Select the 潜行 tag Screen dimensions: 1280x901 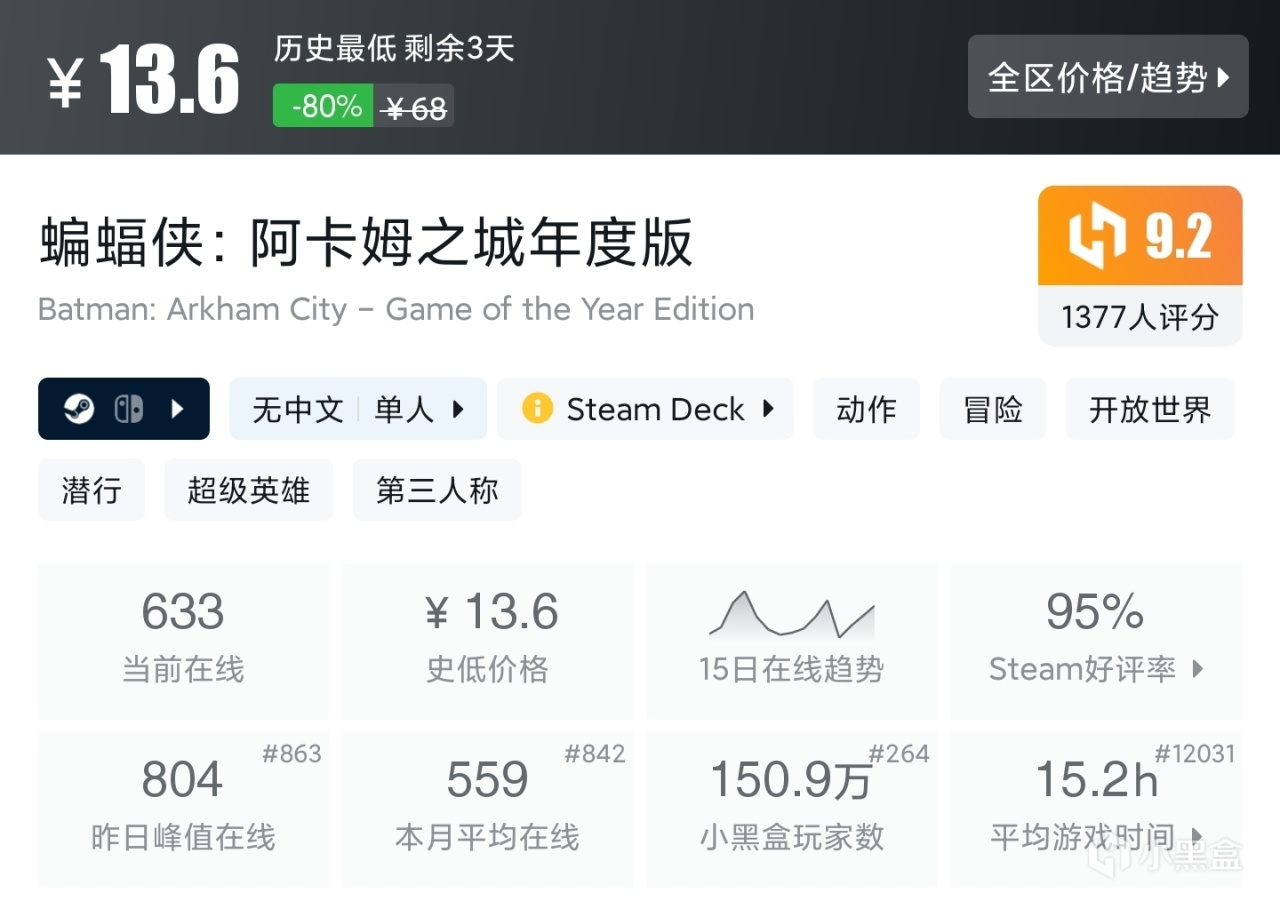pos(91,490)
